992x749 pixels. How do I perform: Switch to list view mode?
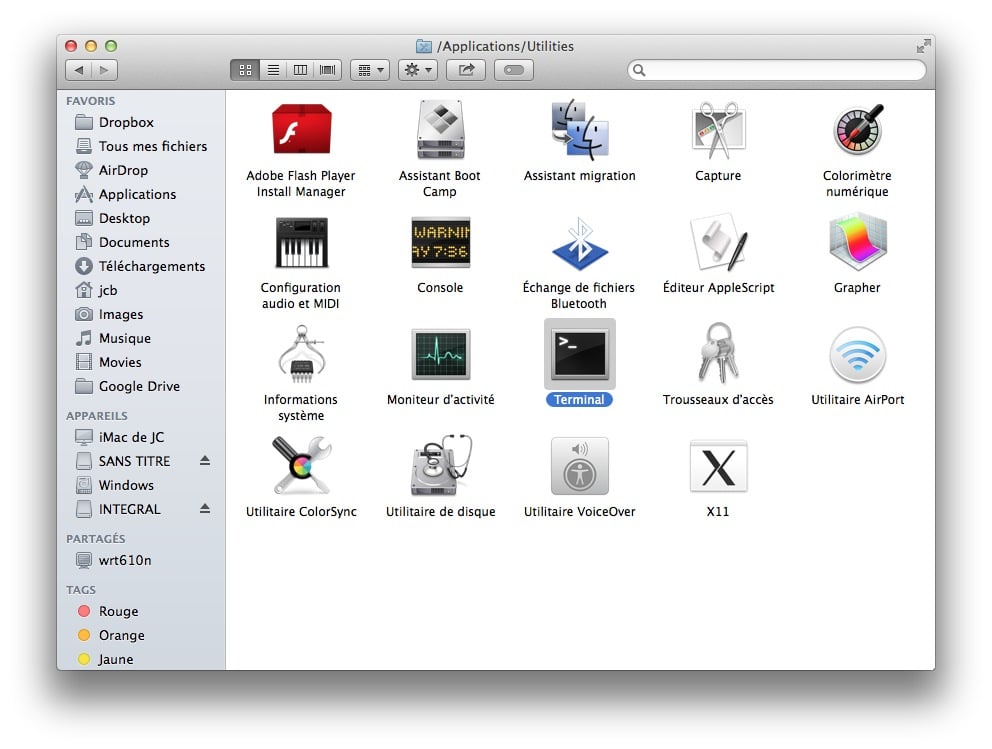[x=272, y=70]
